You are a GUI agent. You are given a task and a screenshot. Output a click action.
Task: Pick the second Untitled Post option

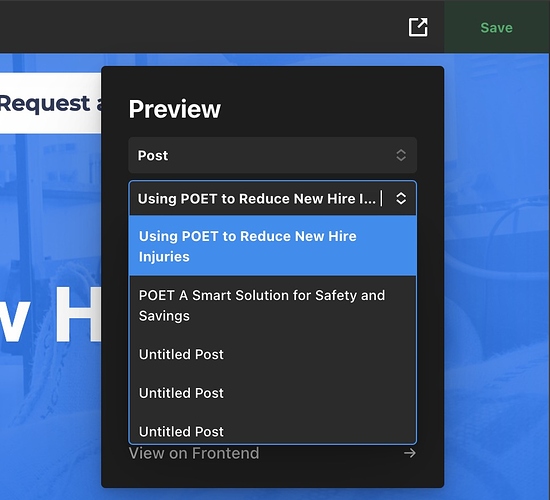(273, 393)
